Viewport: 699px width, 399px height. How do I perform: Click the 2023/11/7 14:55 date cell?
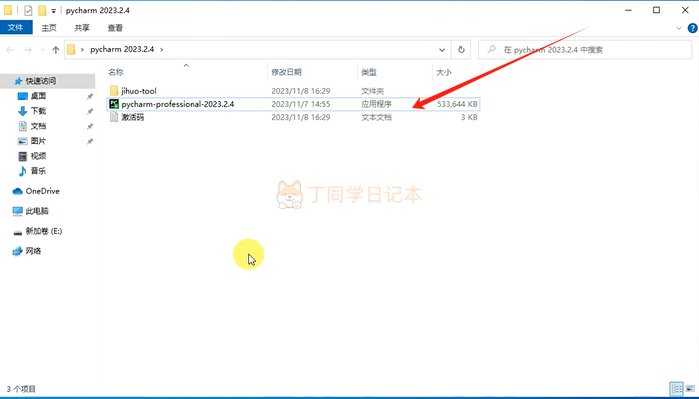pos(300,104)
